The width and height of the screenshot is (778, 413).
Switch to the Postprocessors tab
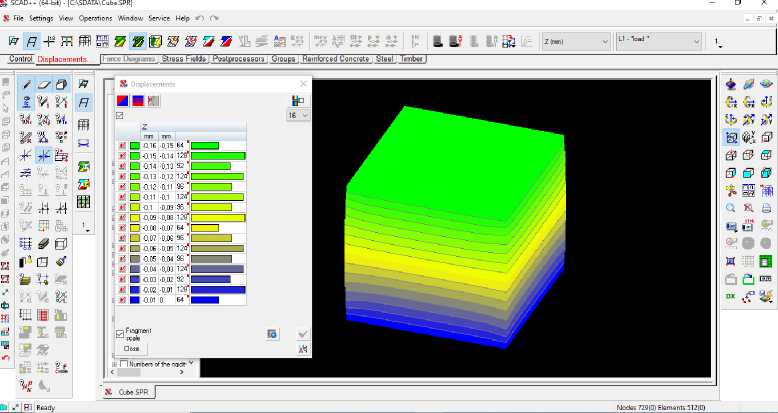coord(238,59)
